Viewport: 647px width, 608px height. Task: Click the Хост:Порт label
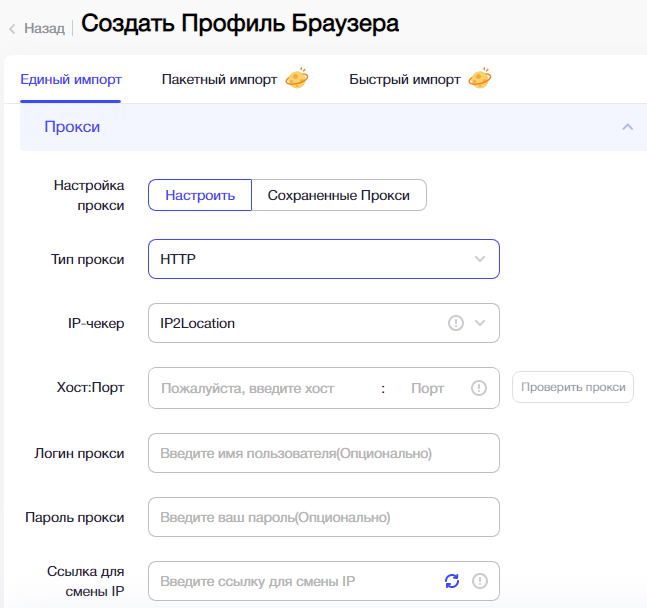90,387
